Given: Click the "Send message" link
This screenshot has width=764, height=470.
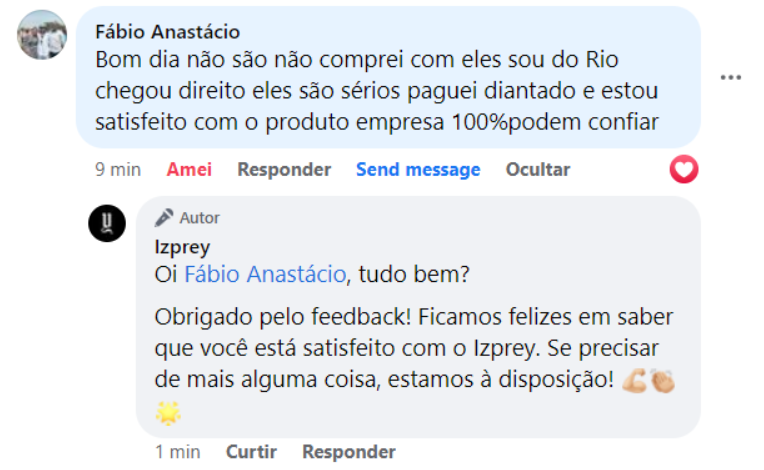Looking at the screenshot, I should (x=418, y=170).
